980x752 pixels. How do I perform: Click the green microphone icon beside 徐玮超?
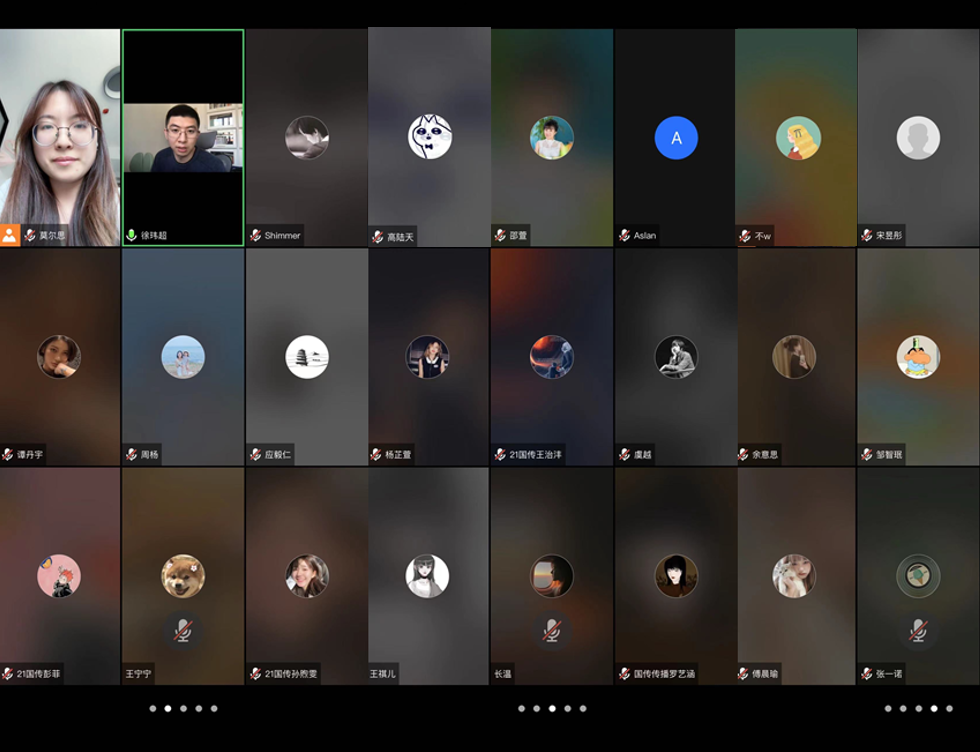(131, 236)
